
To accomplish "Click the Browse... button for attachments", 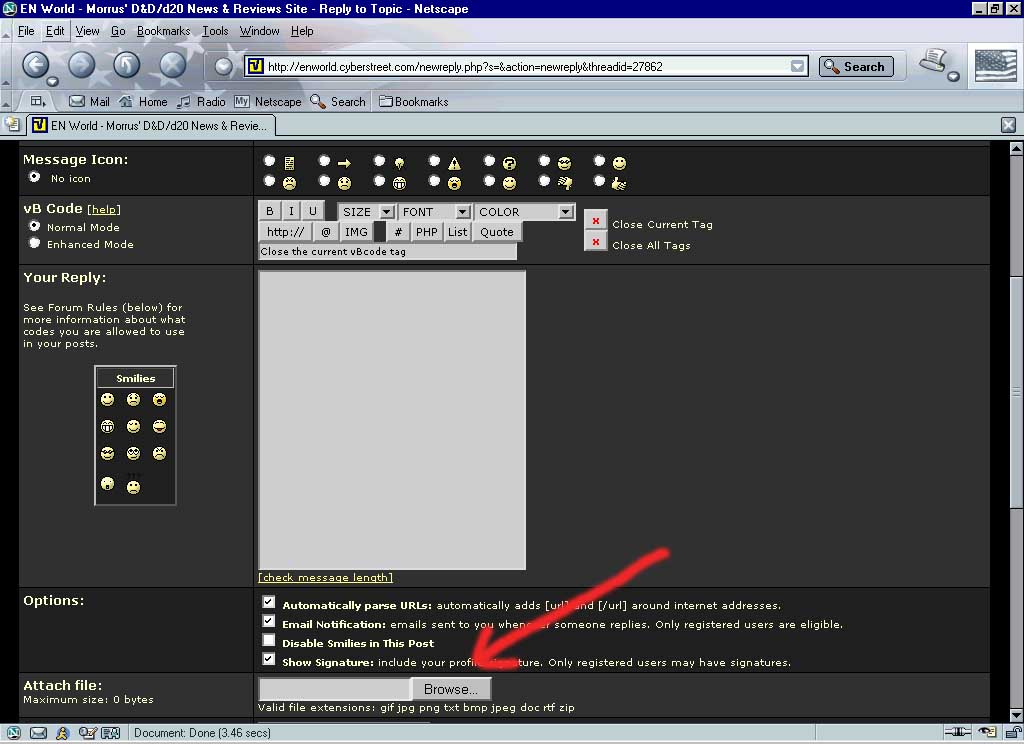I will click(451, 689).
